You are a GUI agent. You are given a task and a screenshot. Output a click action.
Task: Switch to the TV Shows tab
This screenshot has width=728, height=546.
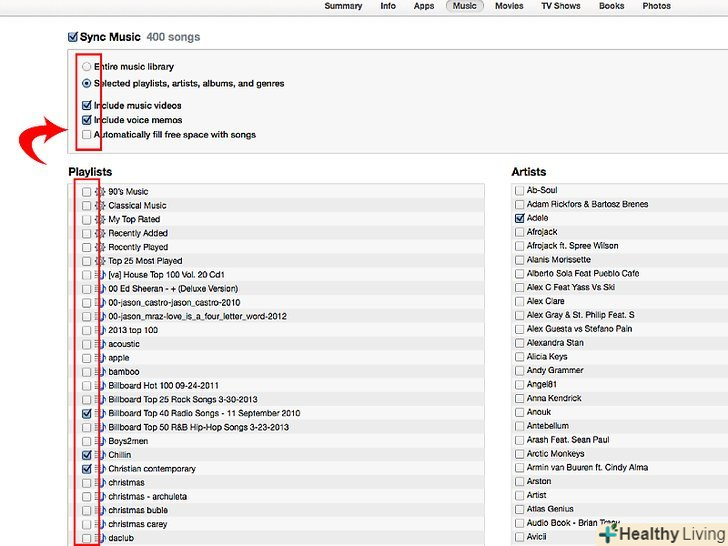(x=561, y=6)
